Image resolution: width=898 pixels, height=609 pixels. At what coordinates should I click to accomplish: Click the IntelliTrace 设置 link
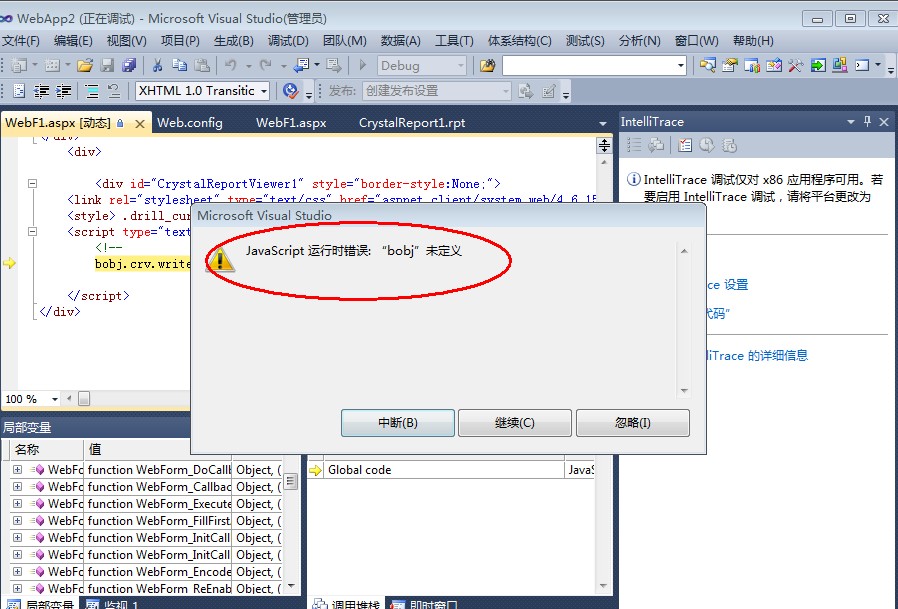727,285
